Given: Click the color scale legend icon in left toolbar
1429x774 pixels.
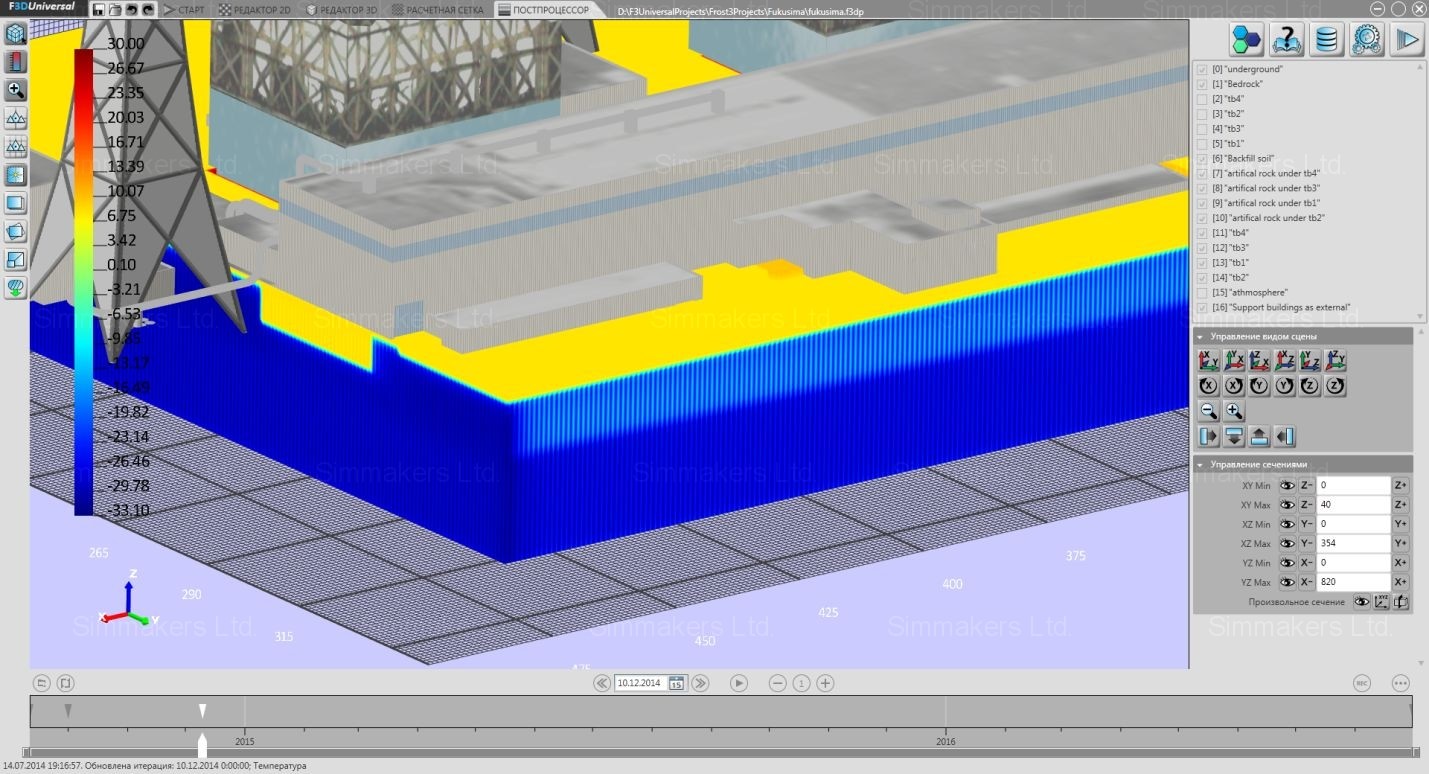Looking at the screenshot, I should coord(15,62).
